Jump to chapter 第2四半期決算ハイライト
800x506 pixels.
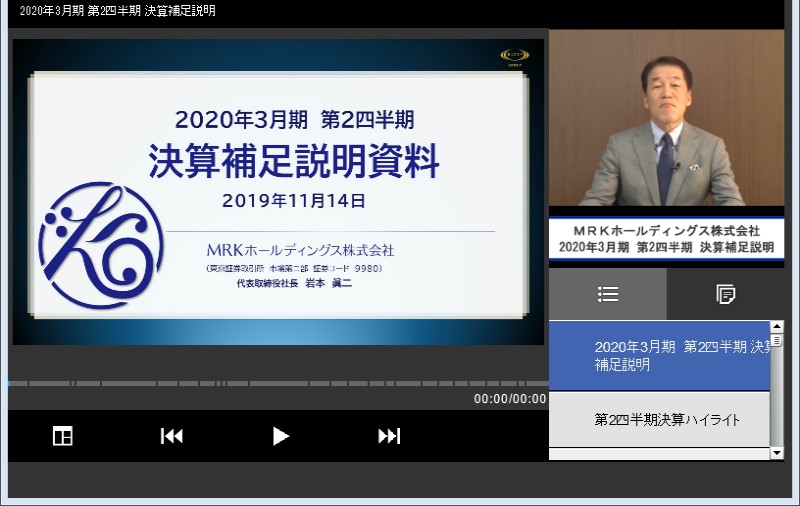659,419
